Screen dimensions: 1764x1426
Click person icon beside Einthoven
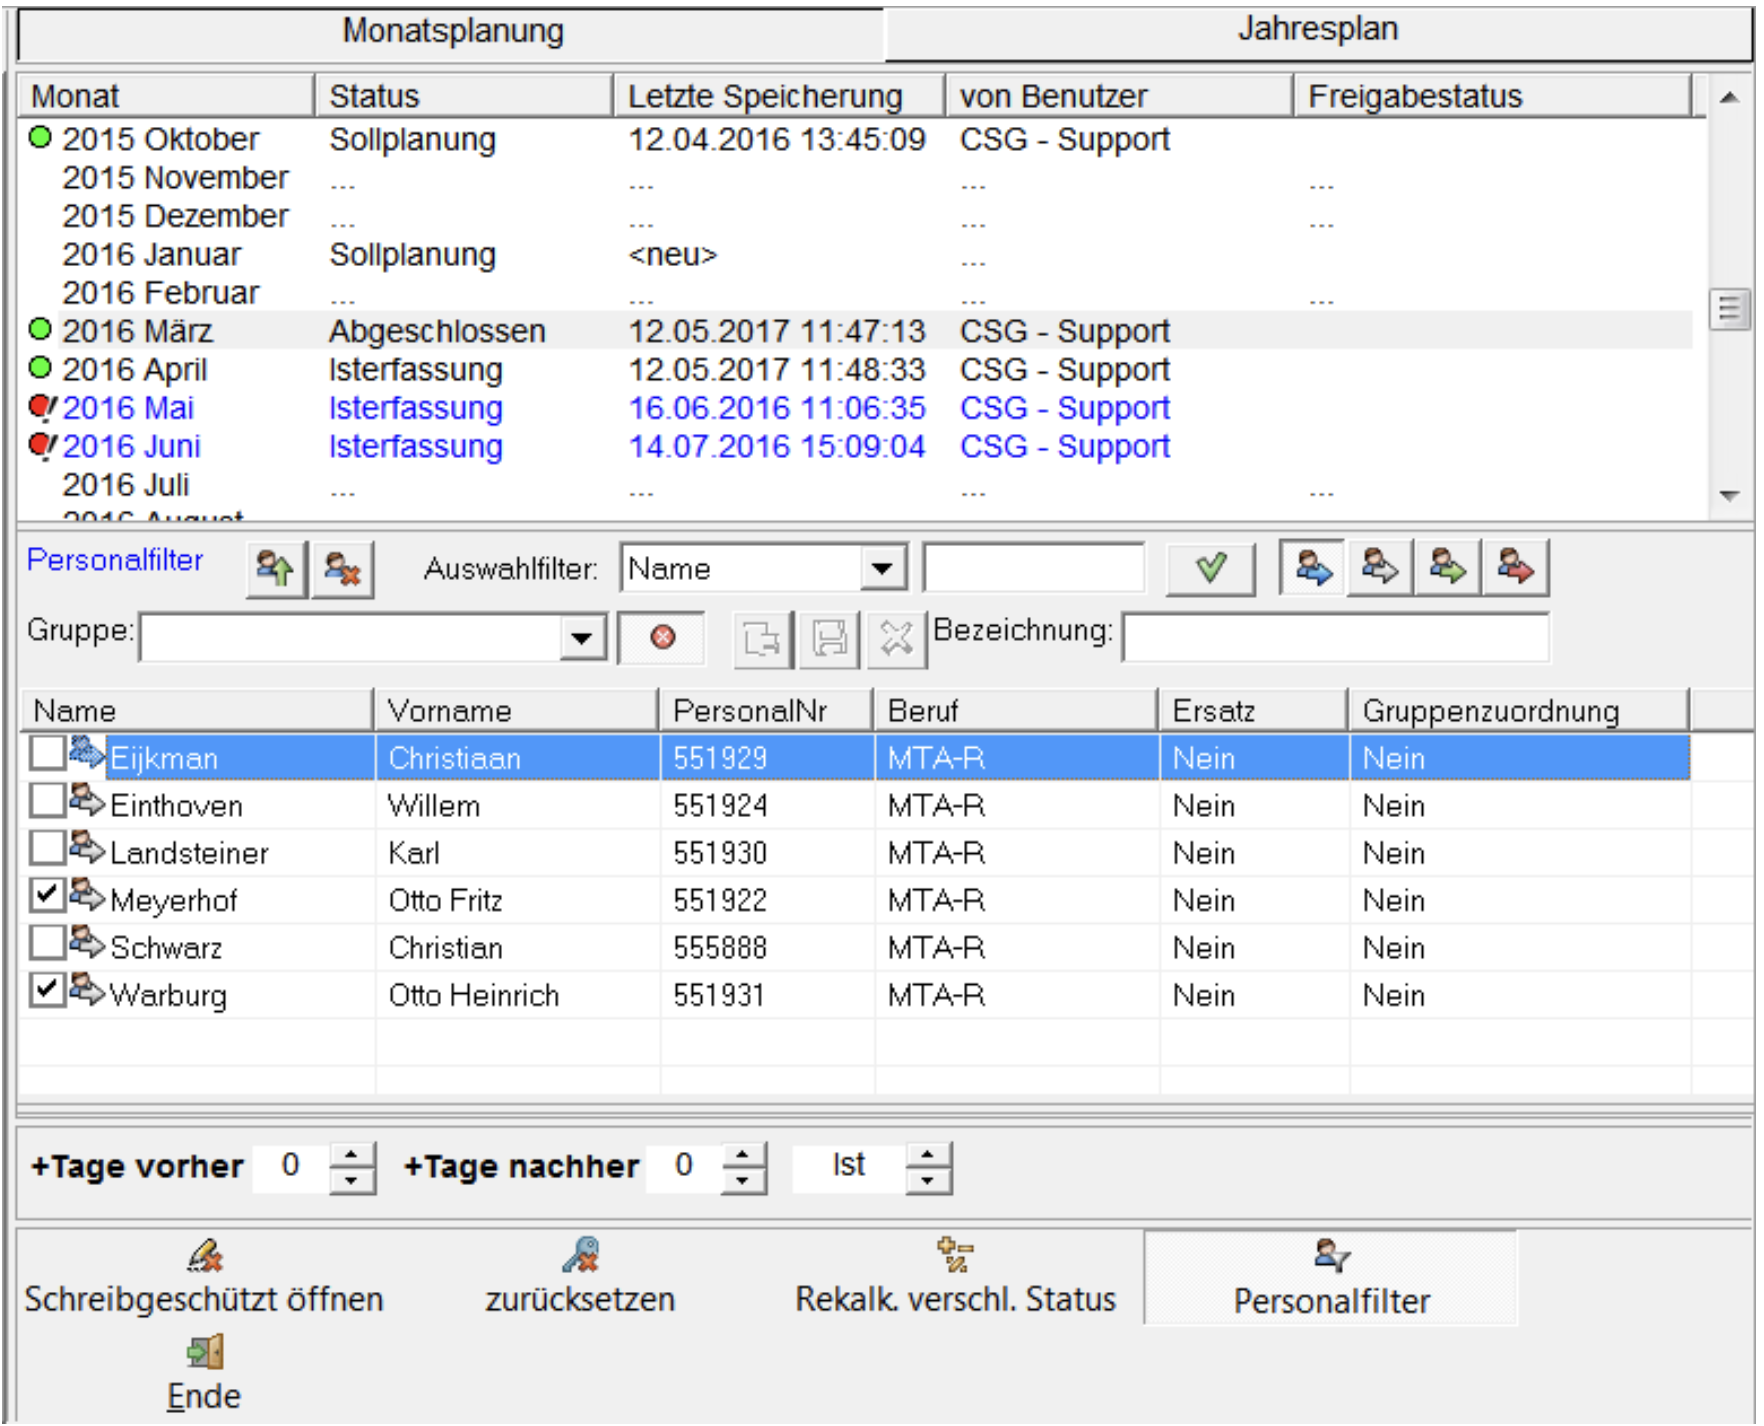(x=87, y=800)
